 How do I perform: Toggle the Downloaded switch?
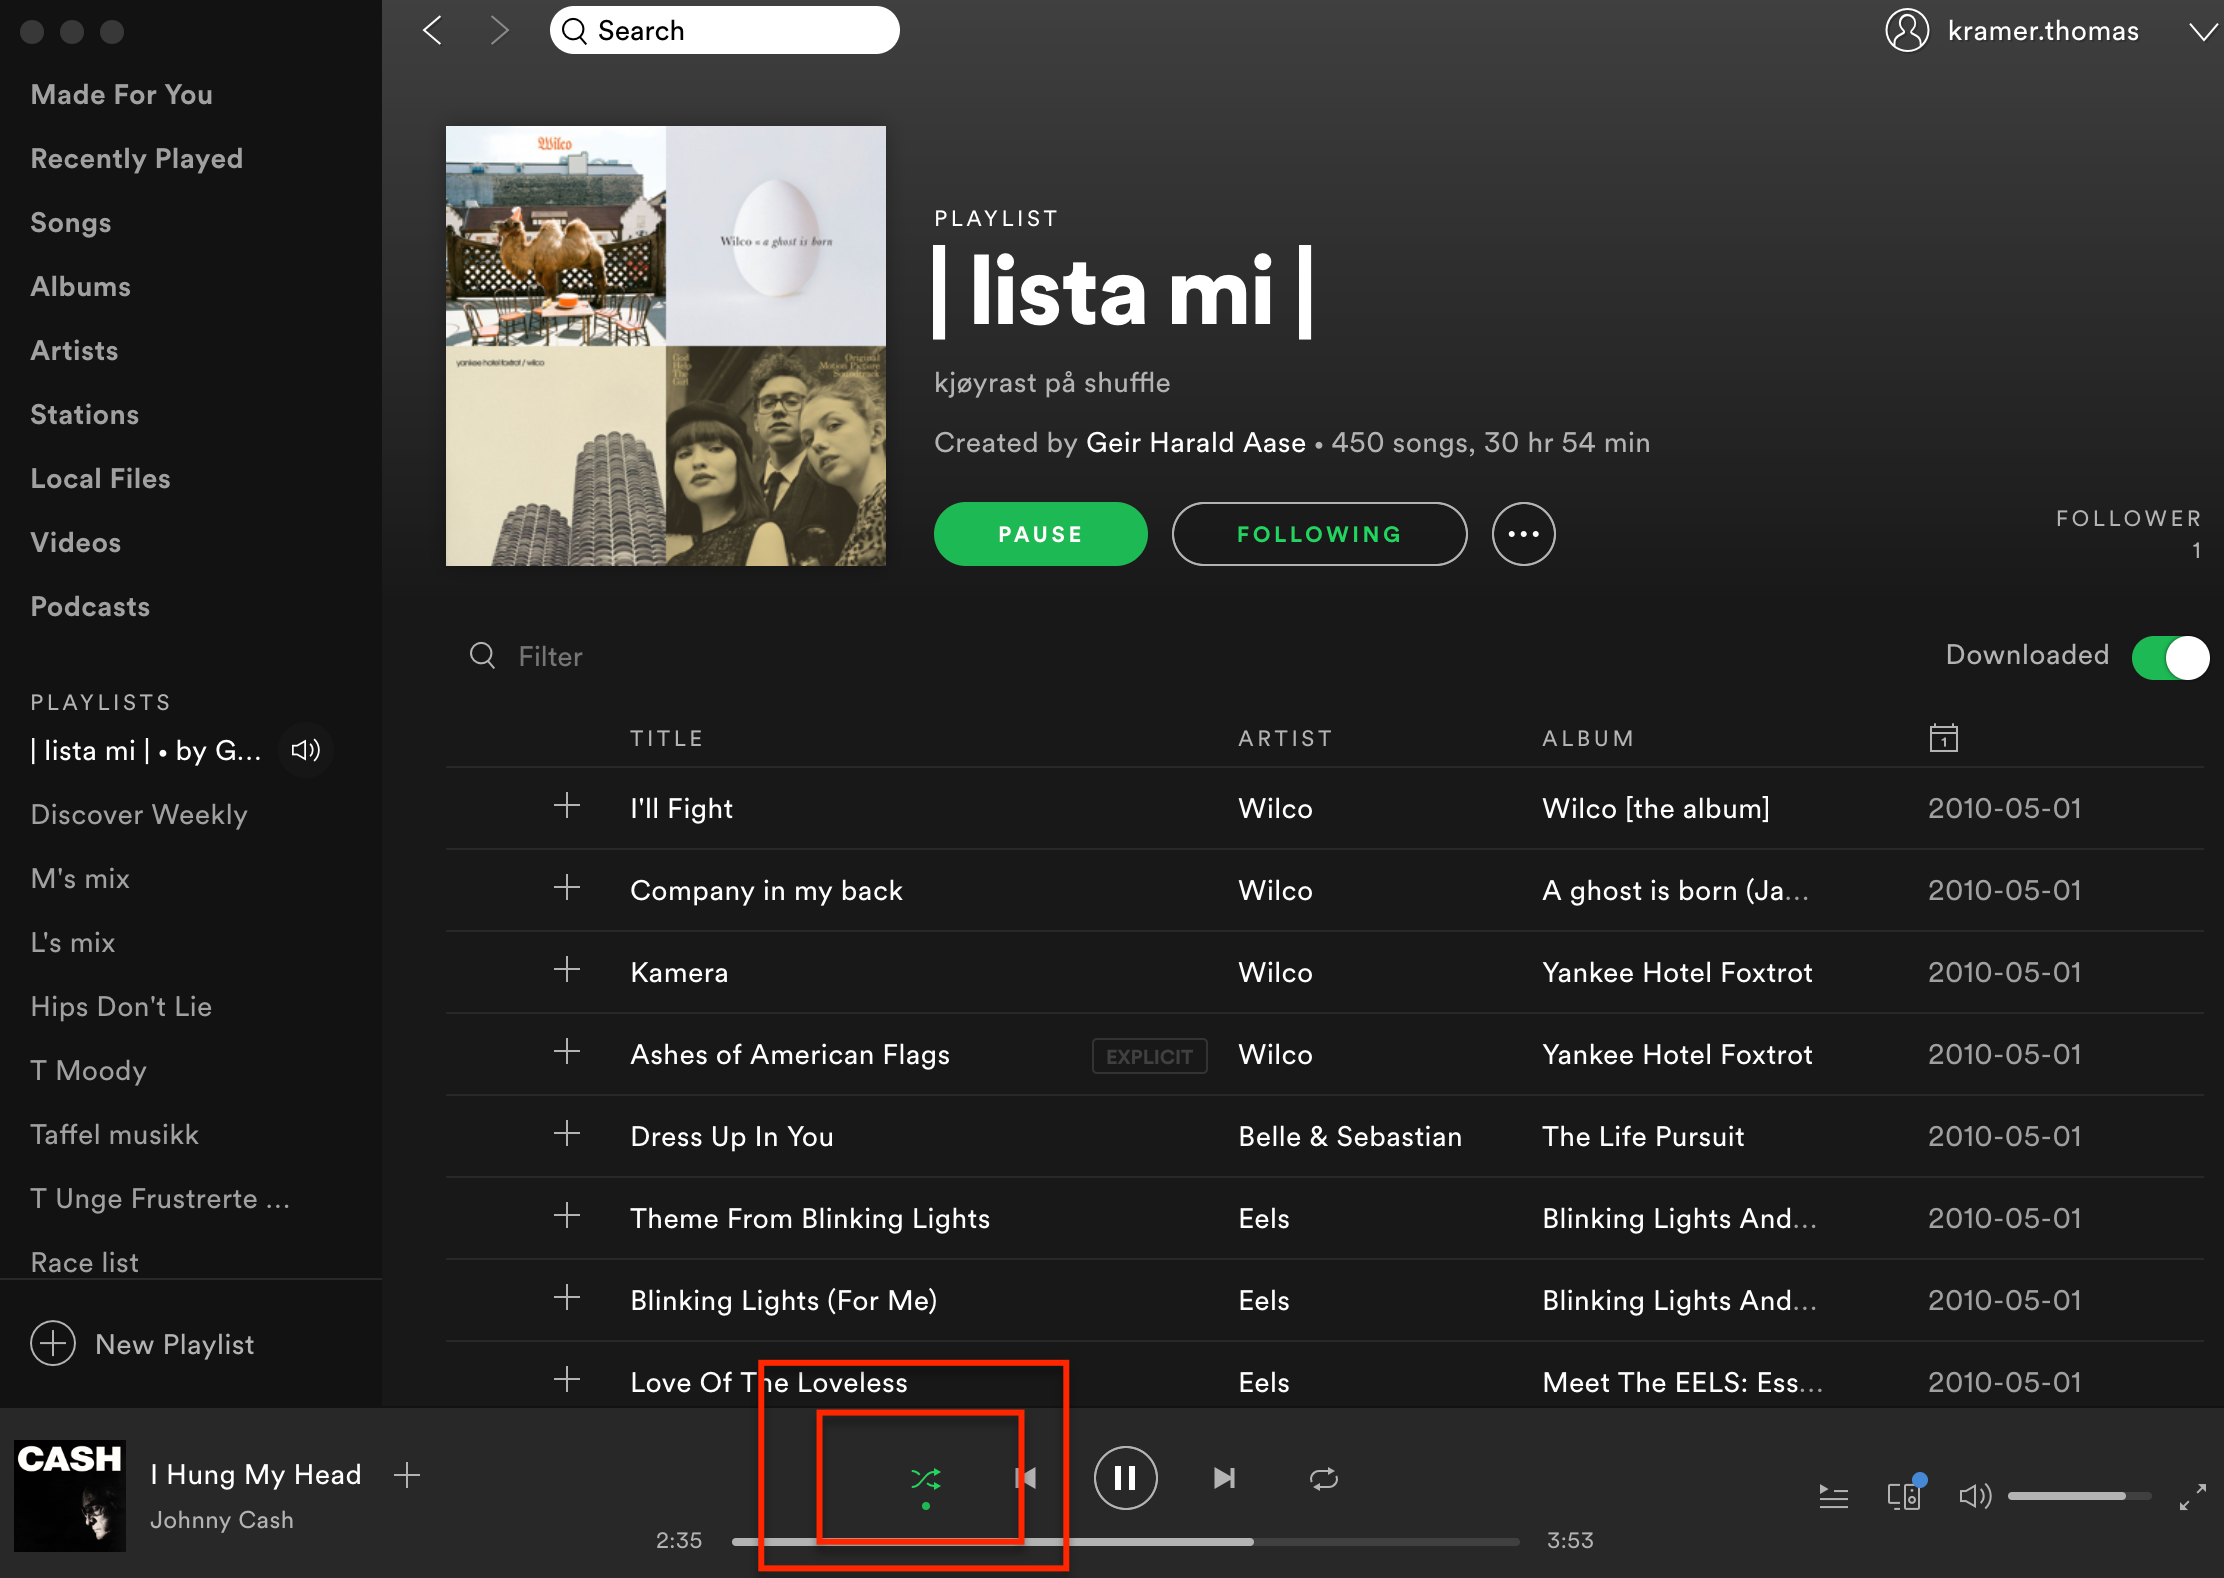(2170, 657)
